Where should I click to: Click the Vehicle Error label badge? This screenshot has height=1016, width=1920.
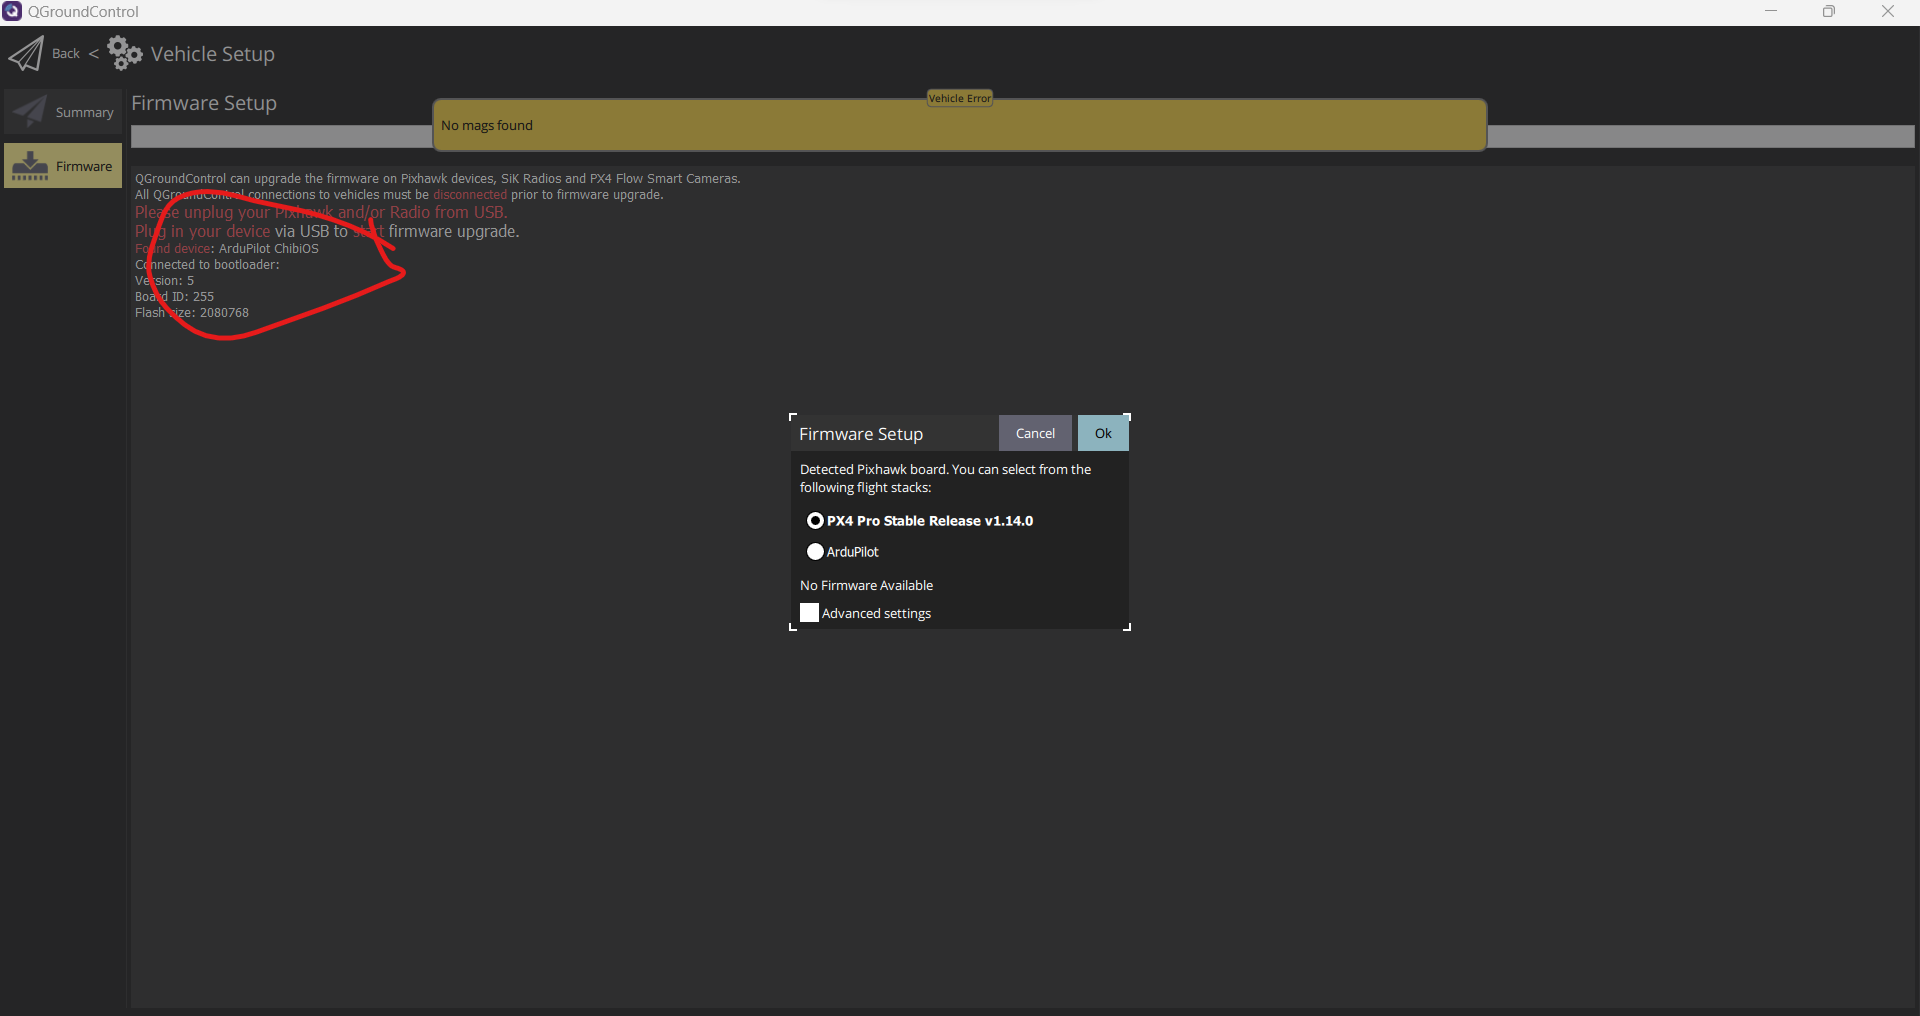pyautogui.click(x=960, y=98)
